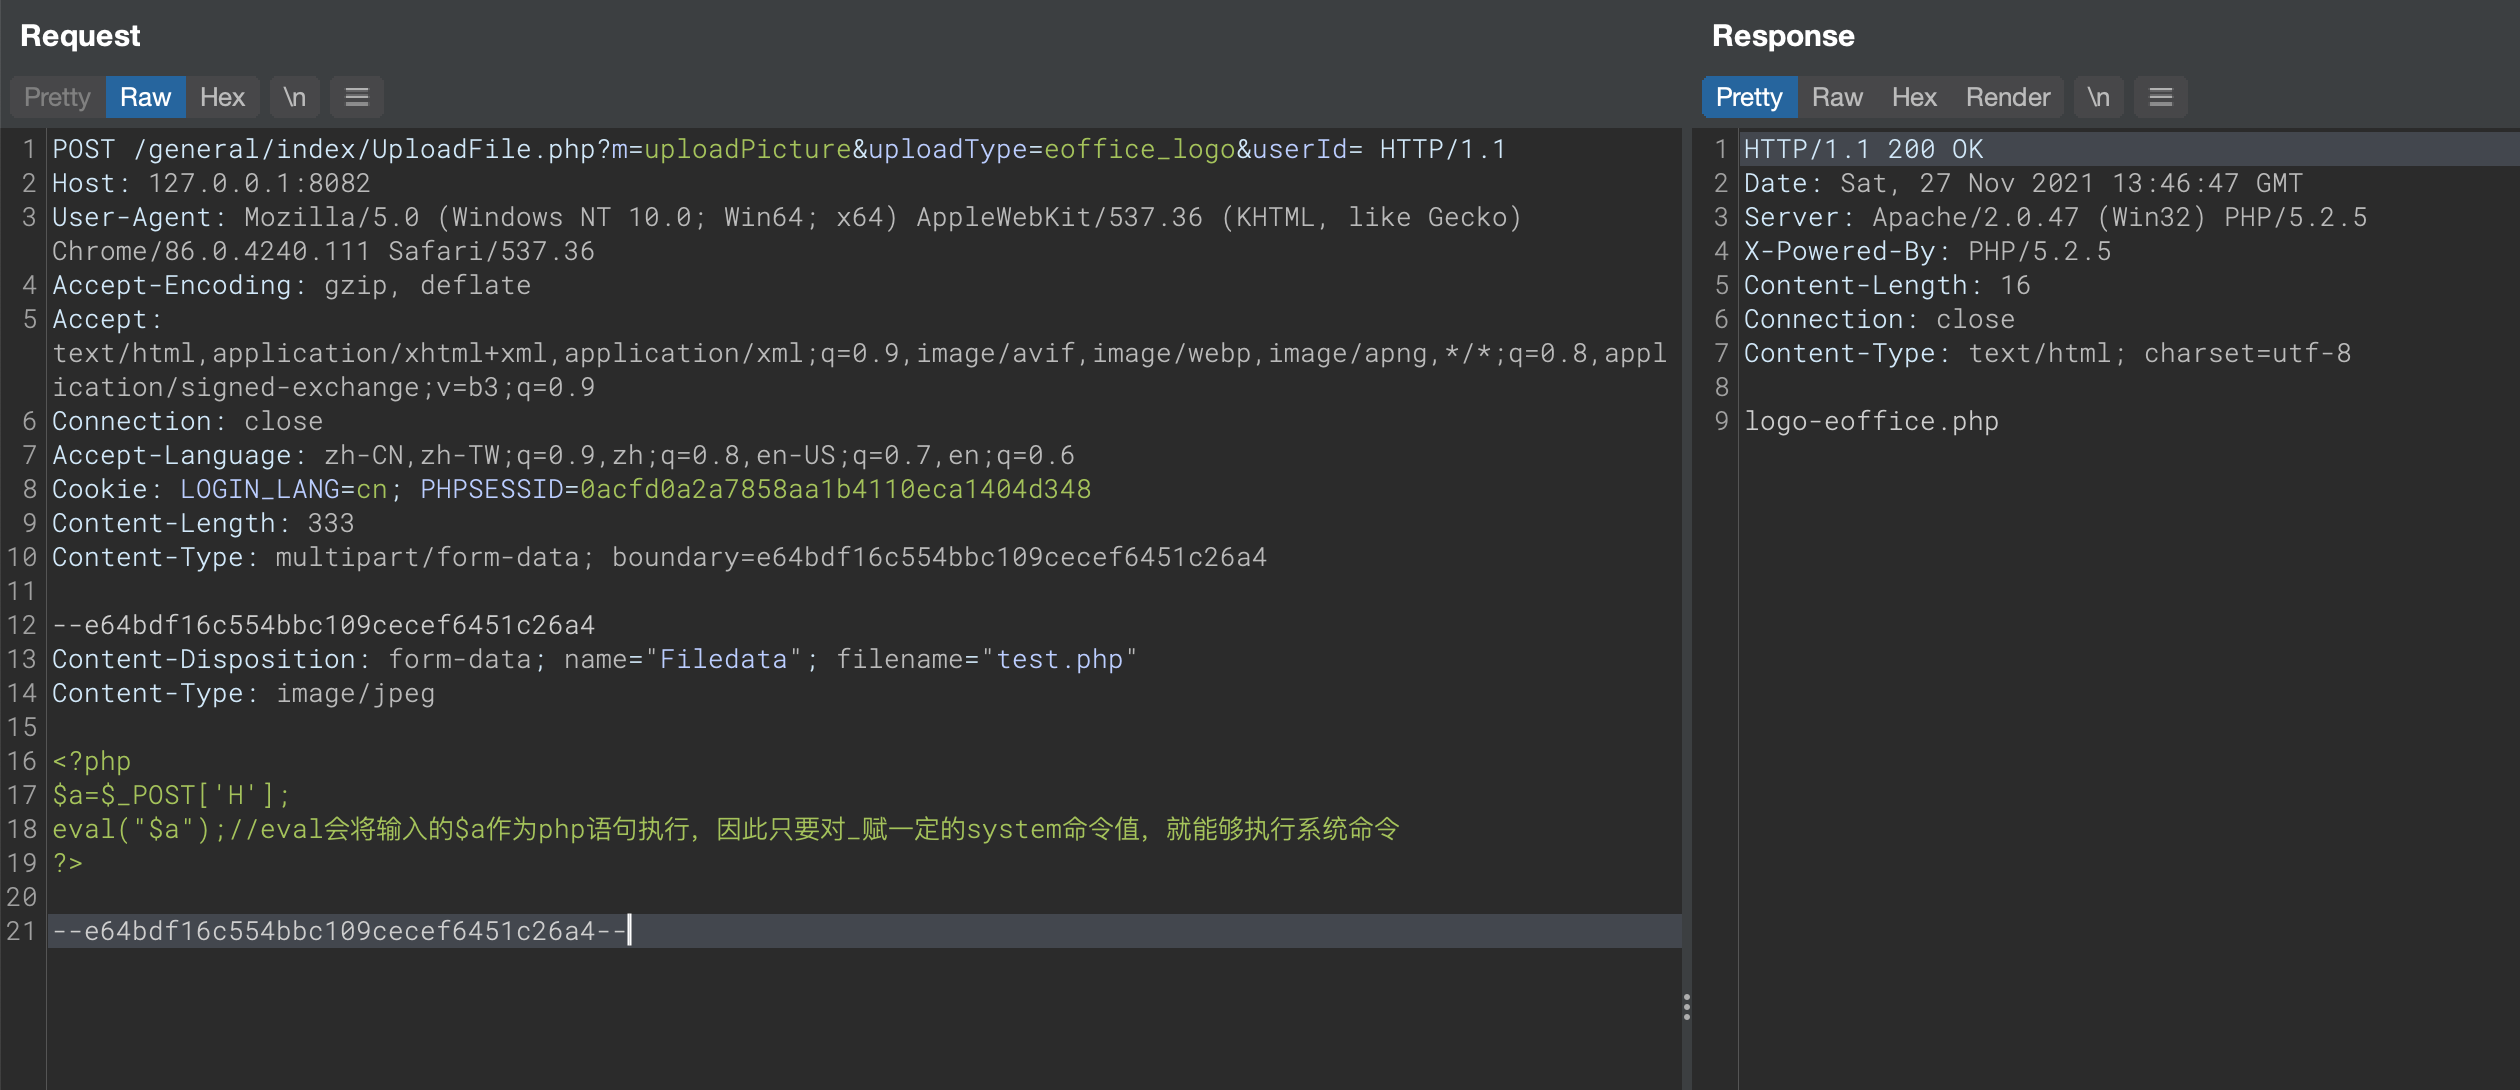Click the PHPSESSID cookie value
Screen dimensions: 2520x1090
835,489
